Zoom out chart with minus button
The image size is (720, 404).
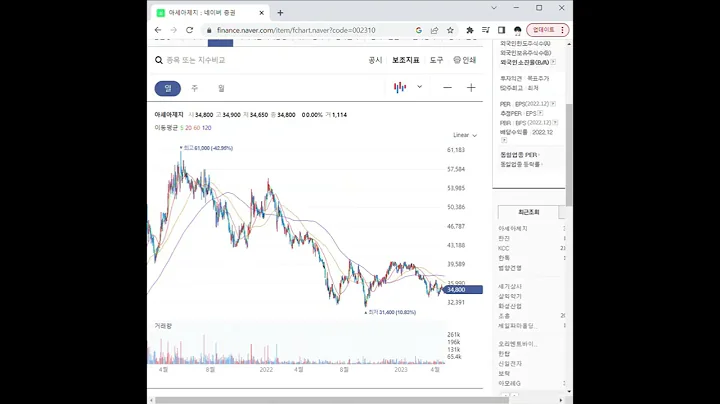click(447, 88)
